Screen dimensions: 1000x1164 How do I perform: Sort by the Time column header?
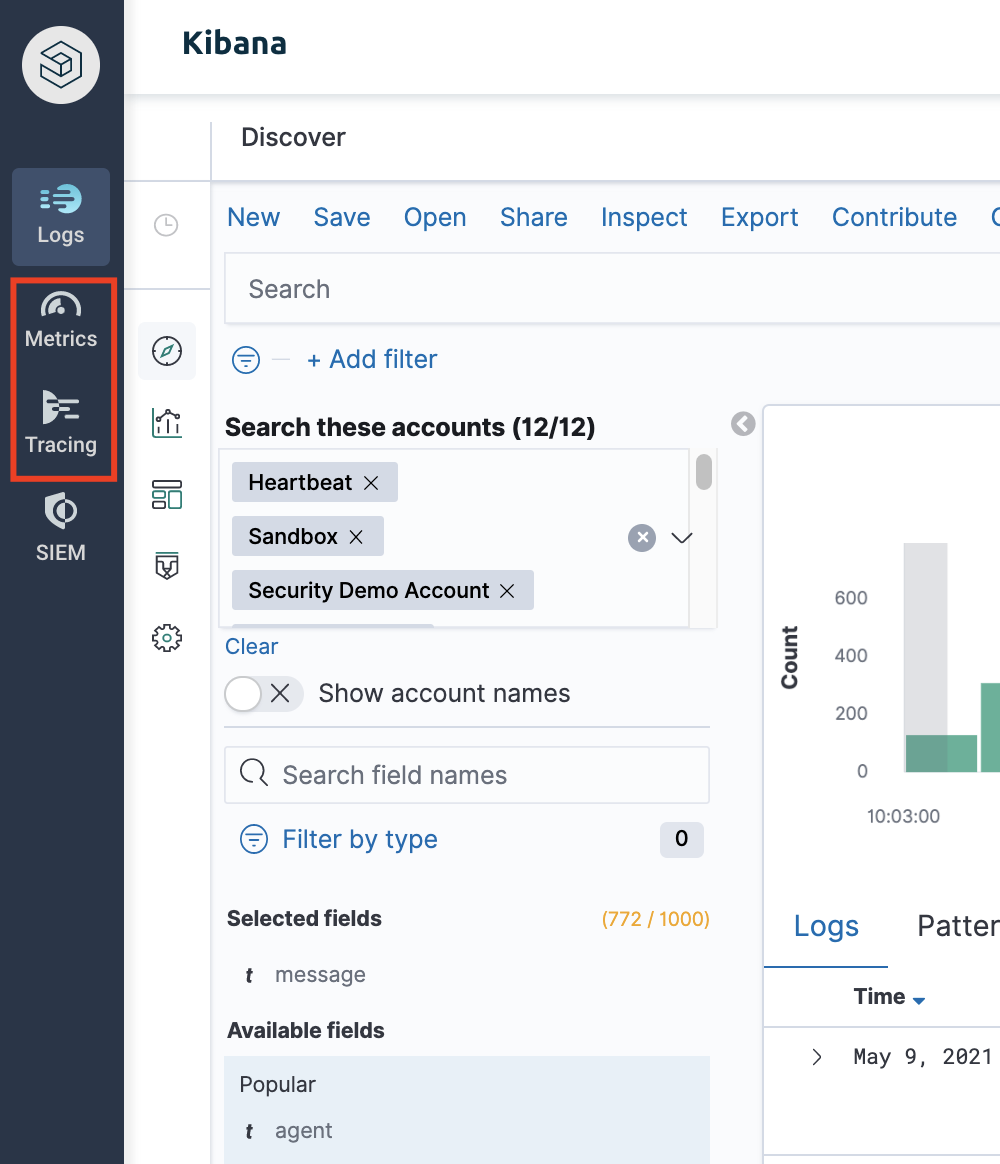coord(889,997)
